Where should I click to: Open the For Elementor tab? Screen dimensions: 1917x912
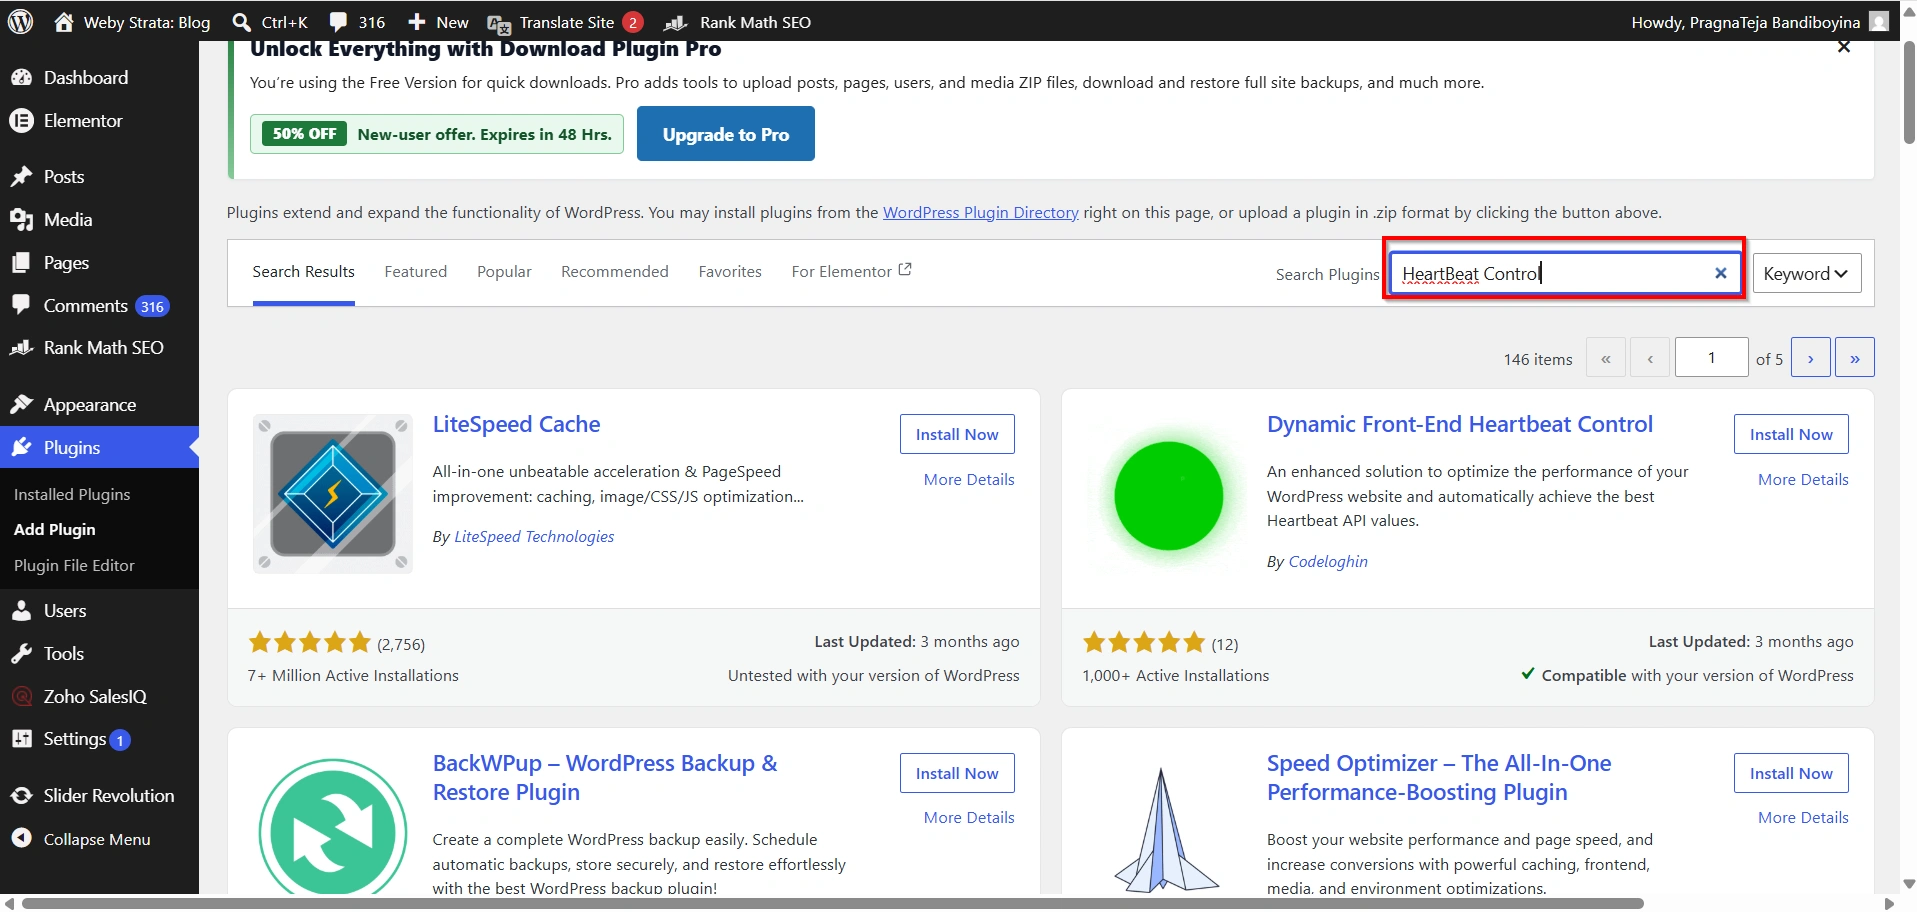(x=851, y=271)
